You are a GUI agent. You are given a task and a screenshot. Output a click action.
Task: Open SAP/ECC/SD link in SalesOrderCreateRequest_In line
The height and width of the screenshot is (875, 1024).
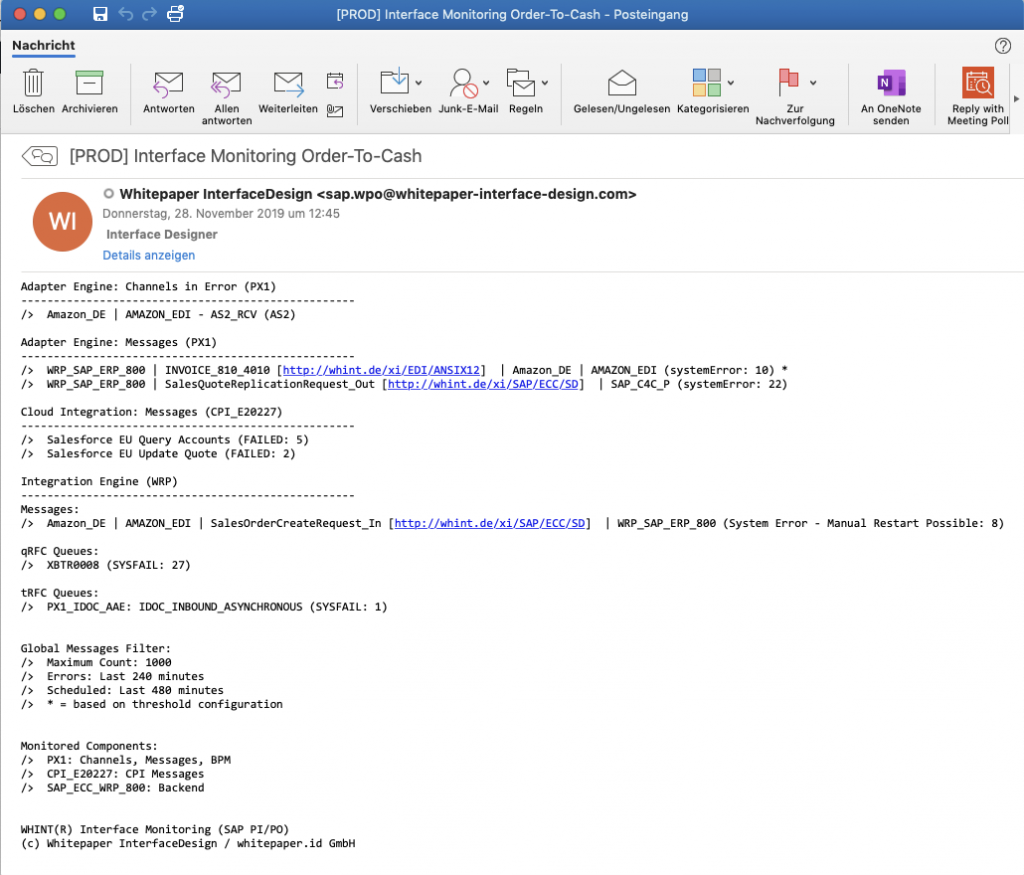point(490,523)
